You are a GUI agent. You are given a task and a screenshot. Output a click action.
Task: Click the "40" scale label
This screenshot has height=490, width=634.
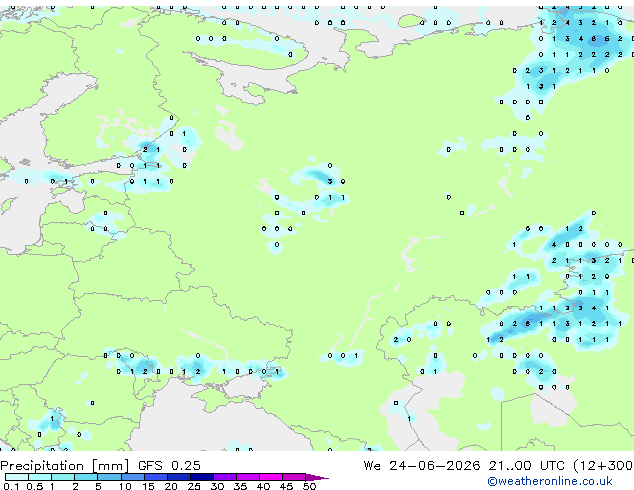[263, 486]
